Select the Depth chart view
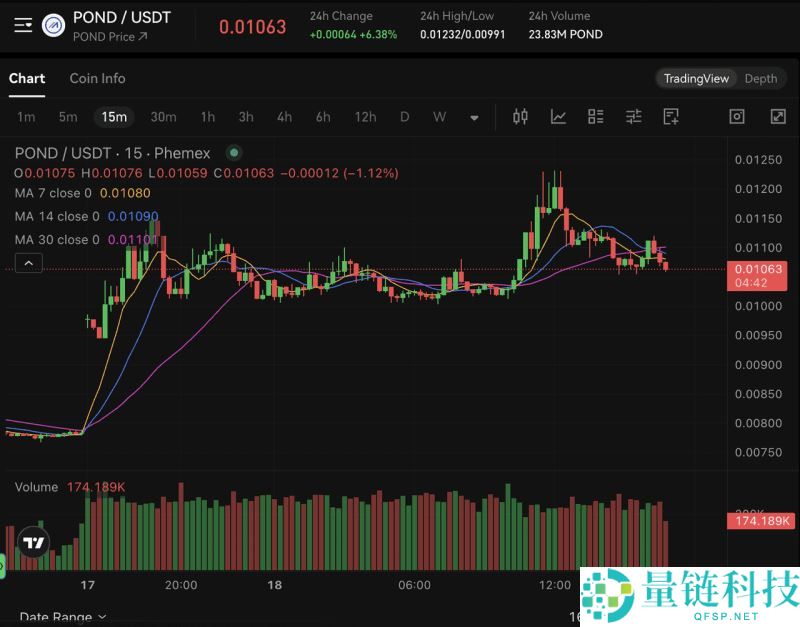The image size is (800, 627). coord(761,78)
